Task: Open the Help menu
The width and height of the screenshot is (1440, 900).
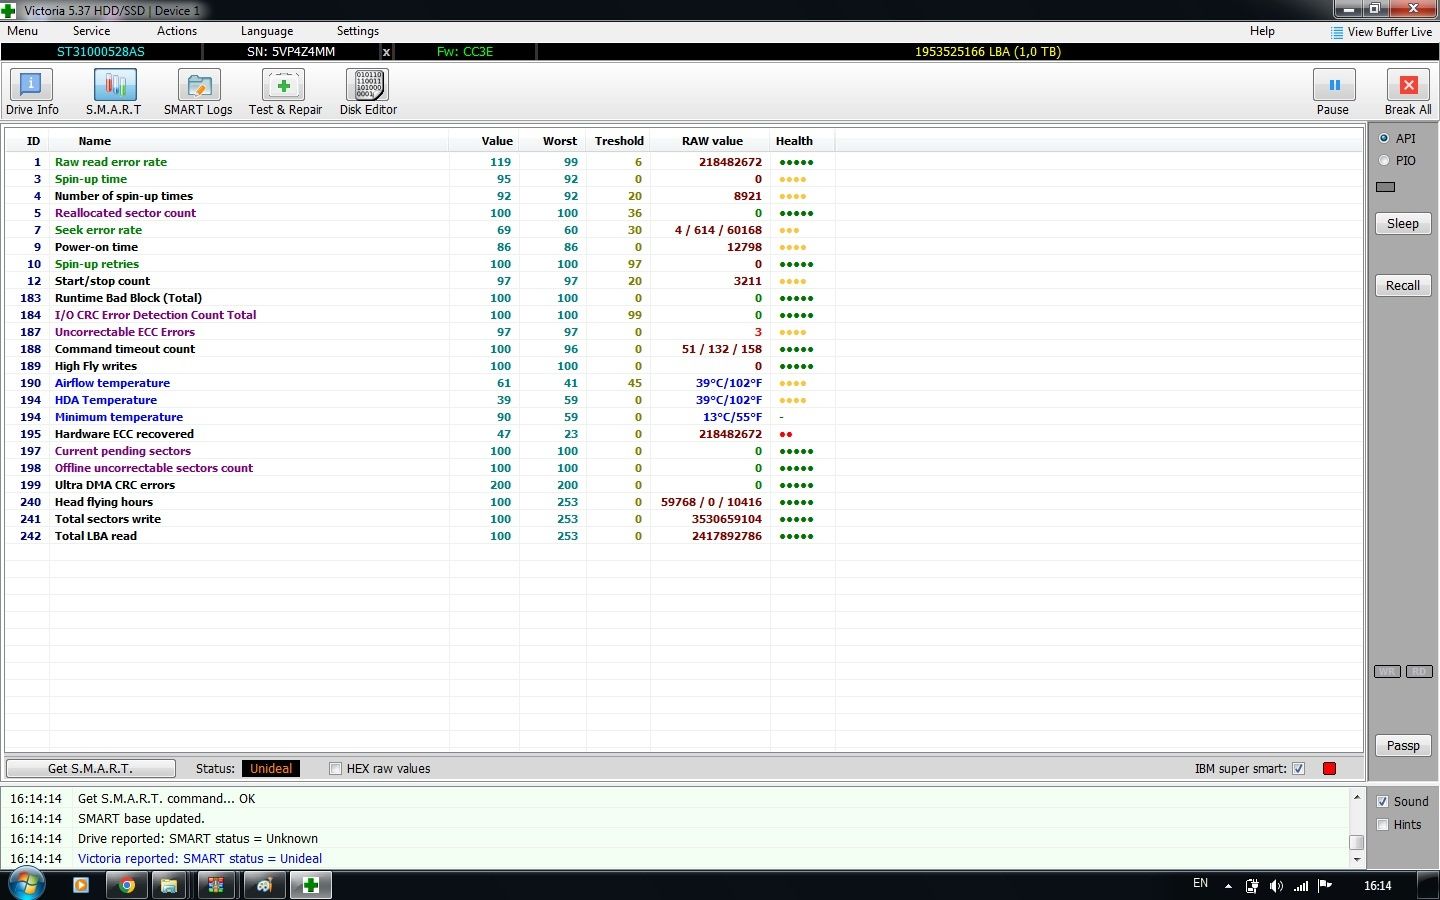Action: [x=1262, y=31]
